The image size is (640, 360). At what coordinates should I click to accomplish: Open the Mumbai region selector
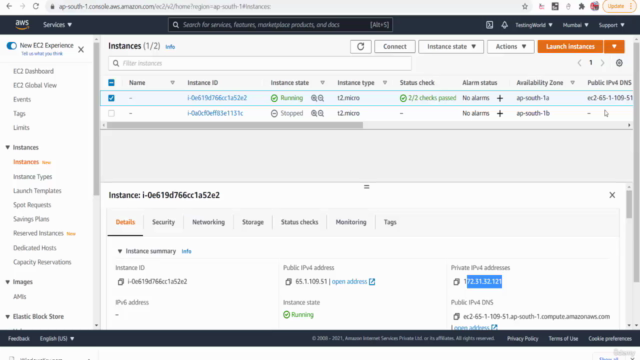(576, 25)
